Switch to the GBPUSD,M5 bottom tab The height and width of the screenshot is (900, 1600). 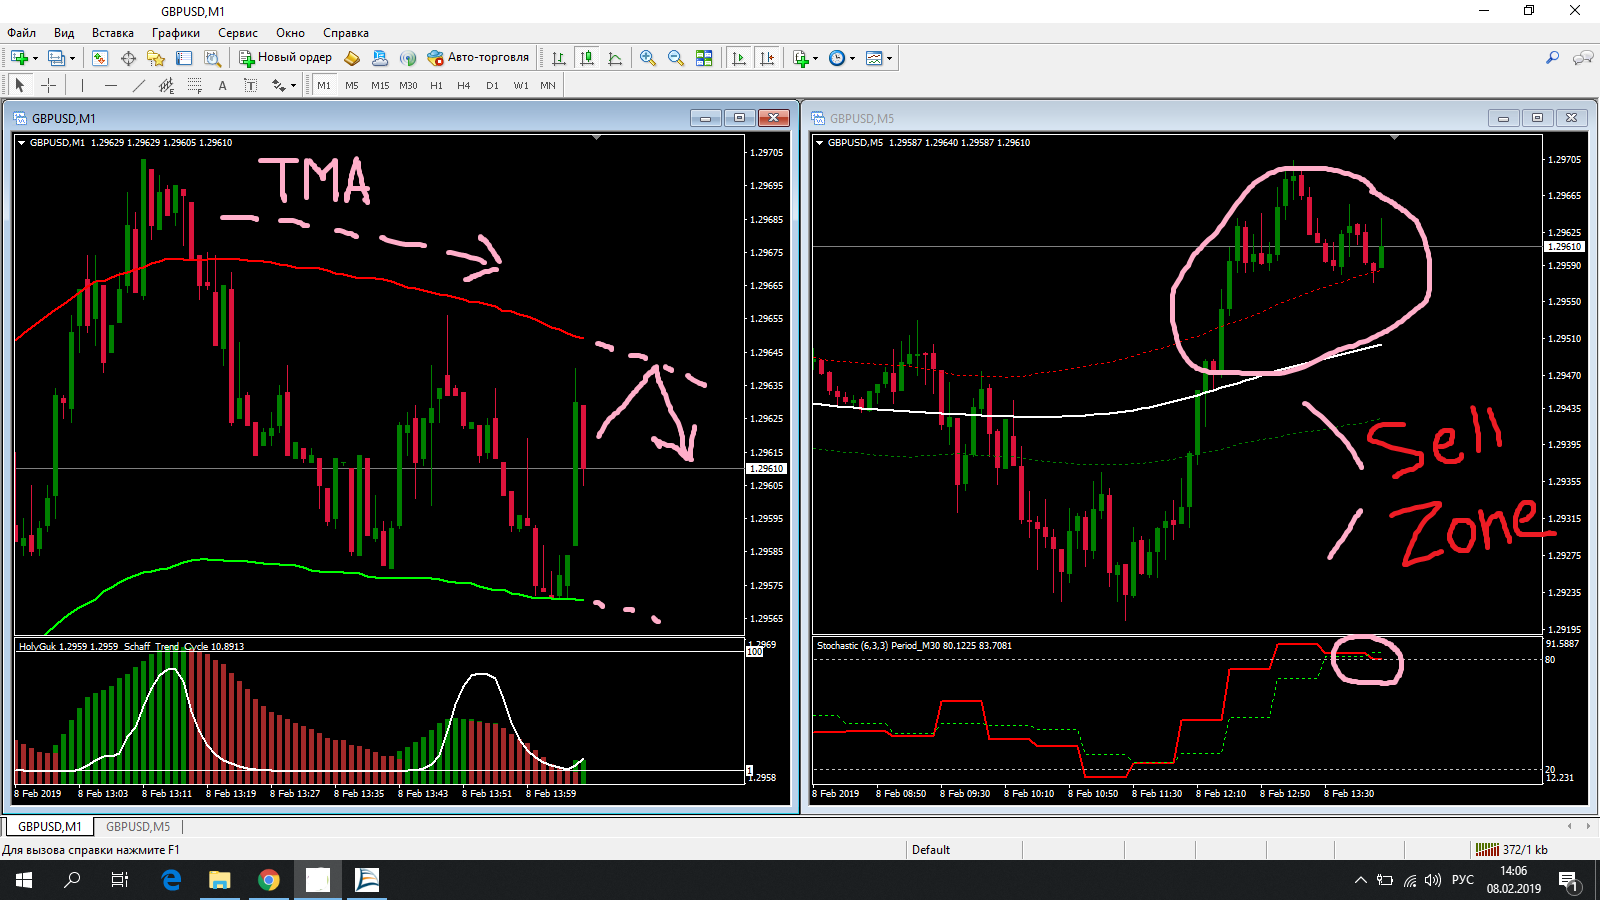pos(138,827)
